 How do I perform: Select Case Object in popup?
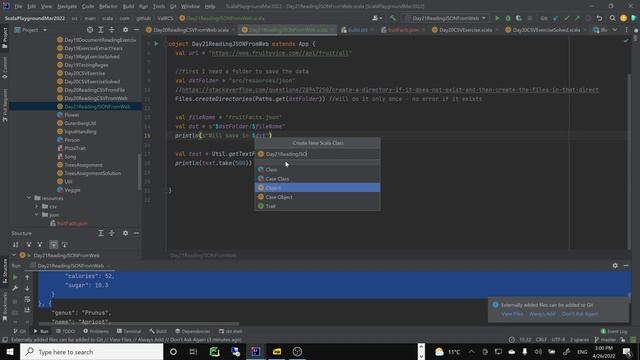(318, 197)
